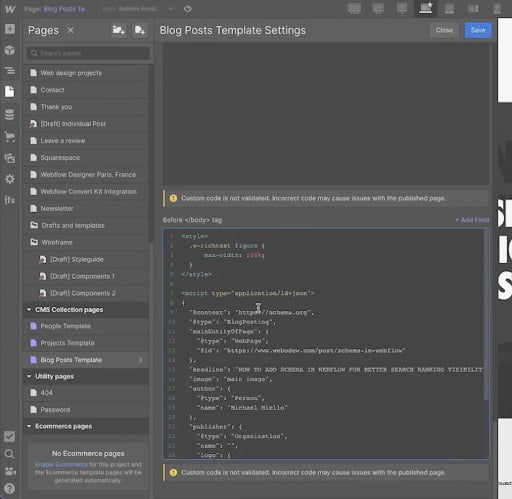Screen dimensions: 512x499
Task: Collapse the Utility pages section
Action: pyautogui.click(x=29, y=376)
